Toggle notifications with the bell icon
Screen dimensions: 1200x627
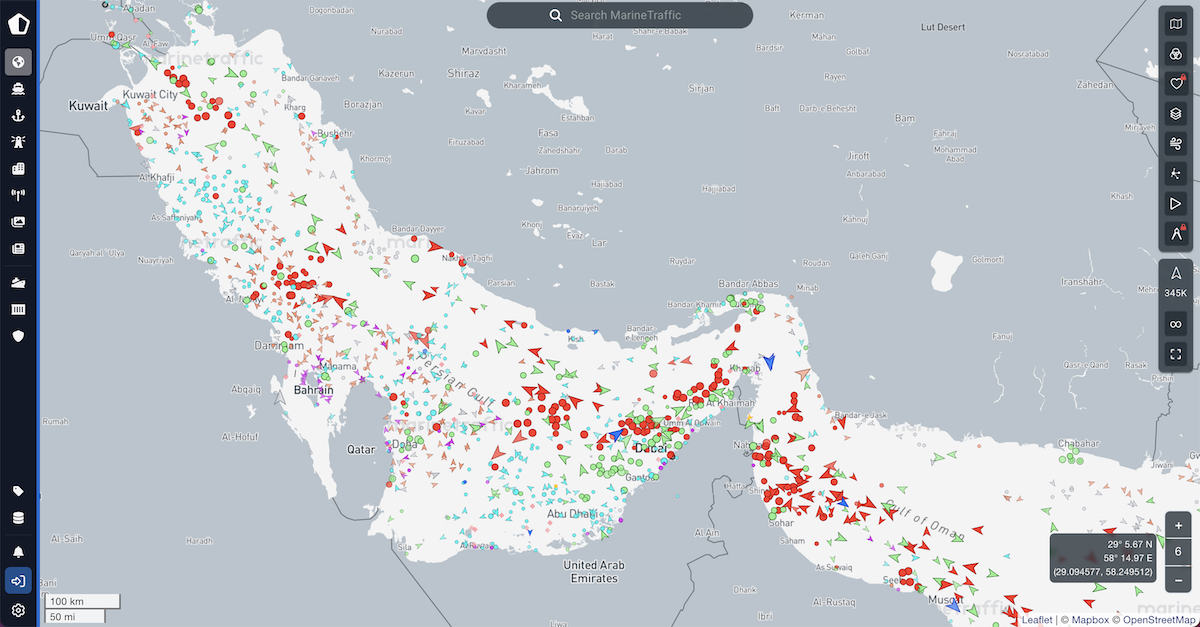18,550
